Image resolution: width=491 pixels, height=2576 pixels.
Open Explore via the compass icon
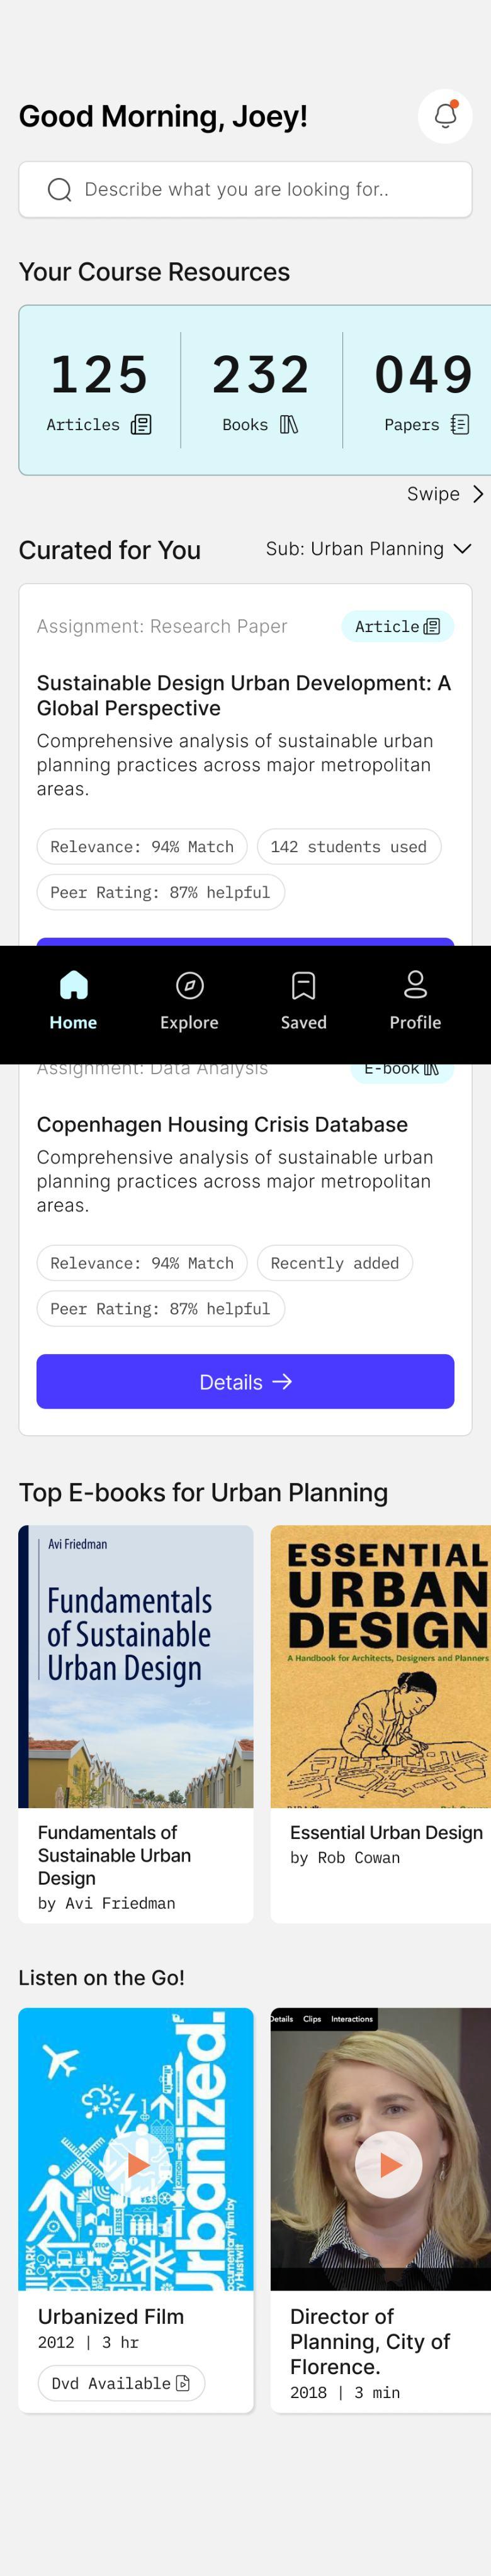[x=189, y=986]
